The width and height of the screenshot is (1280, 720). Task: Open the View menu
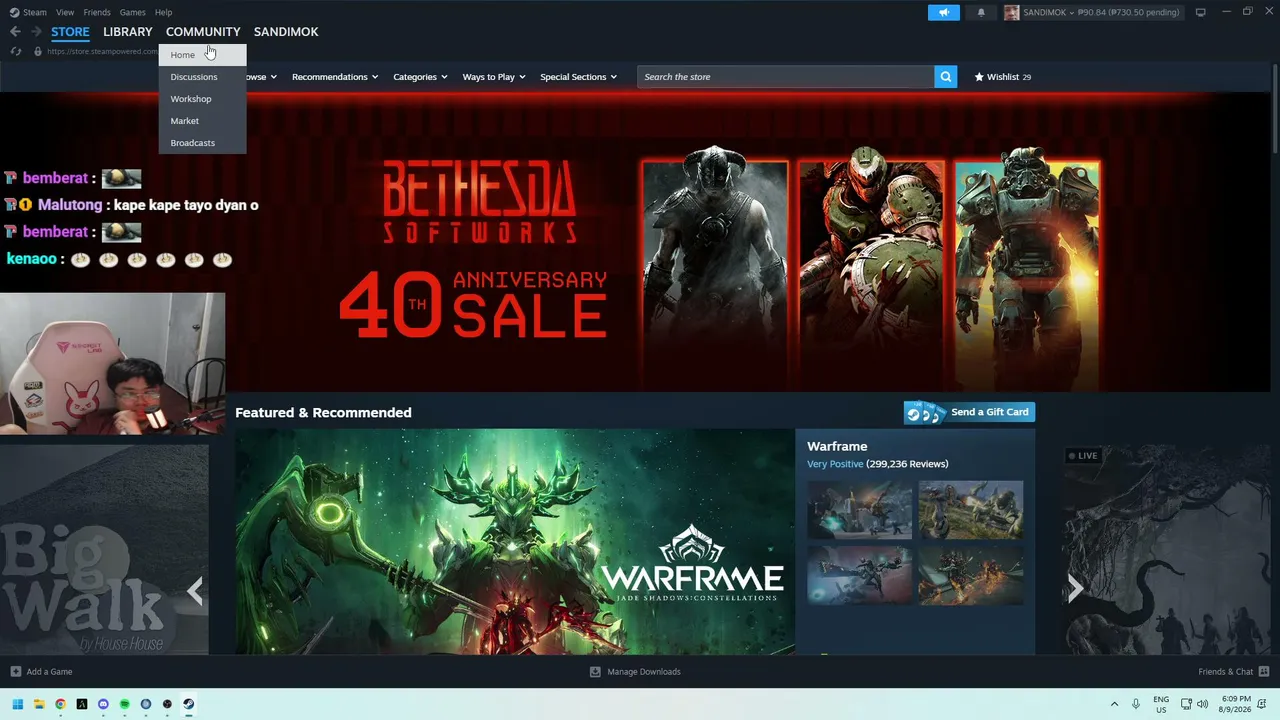pos(65,12)
